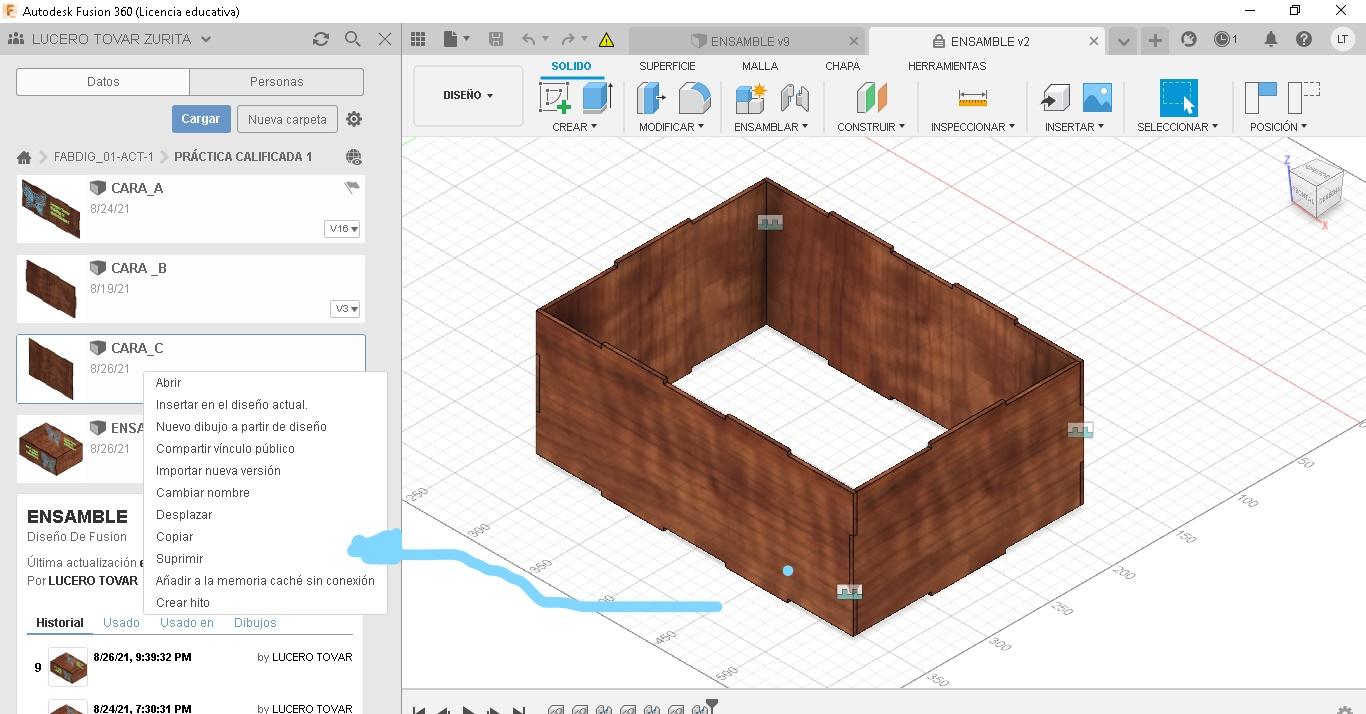Go to the home icon in the breadcrumb
Screen dimensions: 1366x714
point(24,157)
